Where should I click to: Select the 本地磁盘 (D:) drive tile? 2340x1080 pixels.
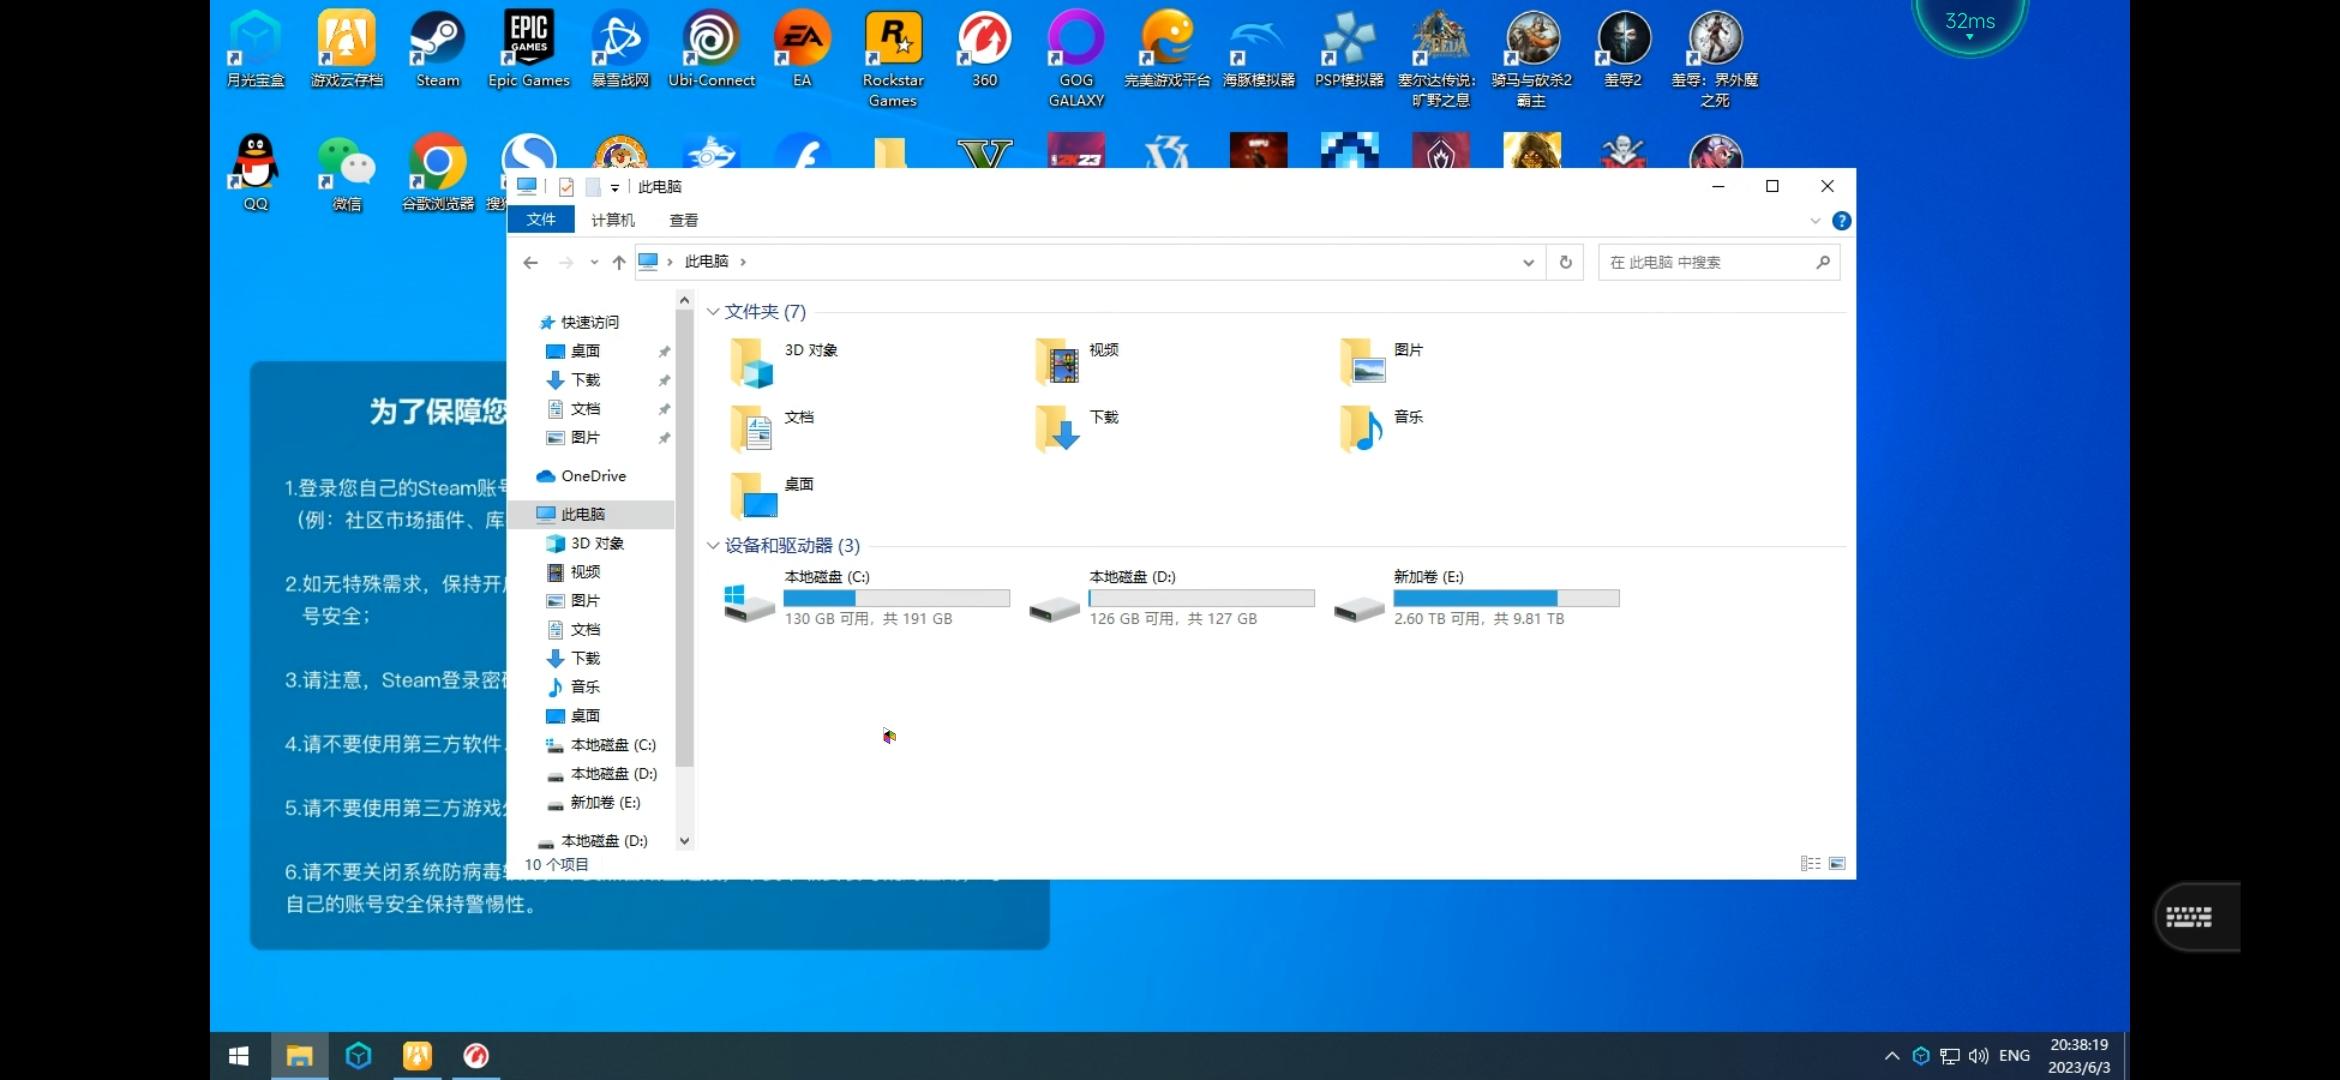coord(1171,598)
